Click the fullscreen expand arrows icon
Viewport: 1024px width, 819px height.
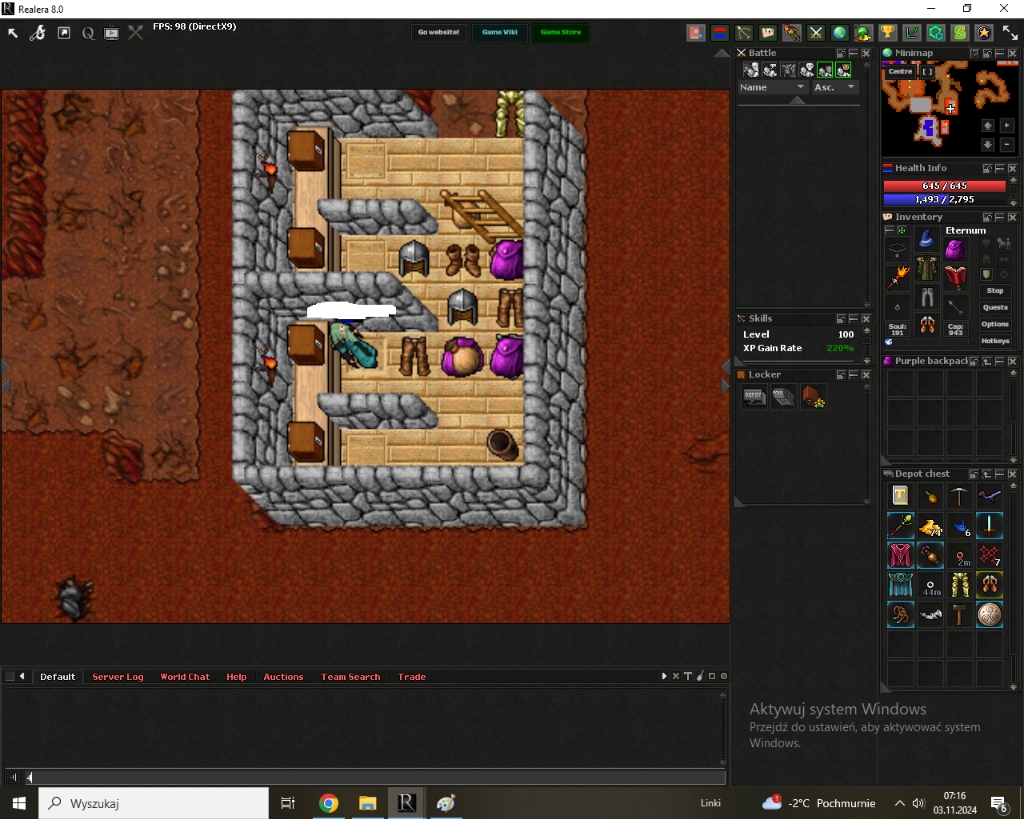tap(1010, 32)
